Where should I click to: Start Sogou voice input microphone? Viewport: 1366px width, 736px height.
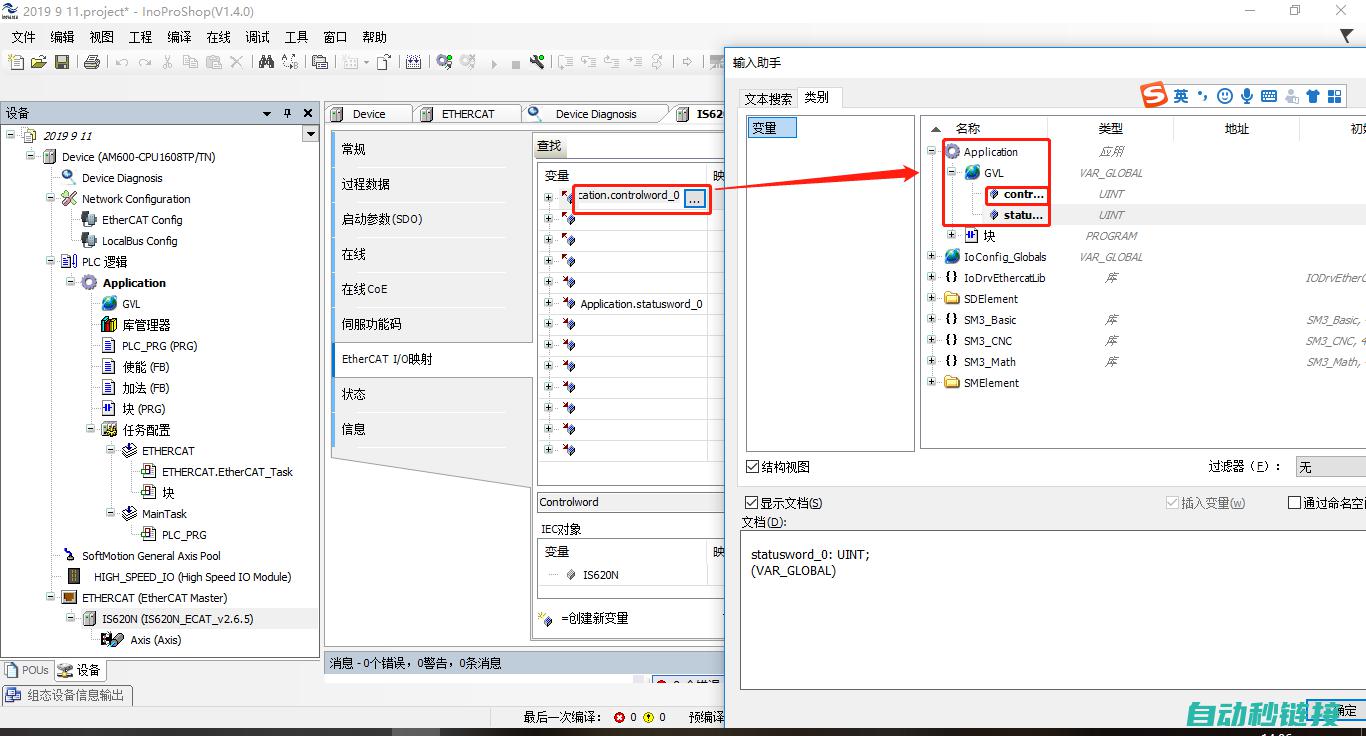pyautogui.click(x=1247, y=96)
